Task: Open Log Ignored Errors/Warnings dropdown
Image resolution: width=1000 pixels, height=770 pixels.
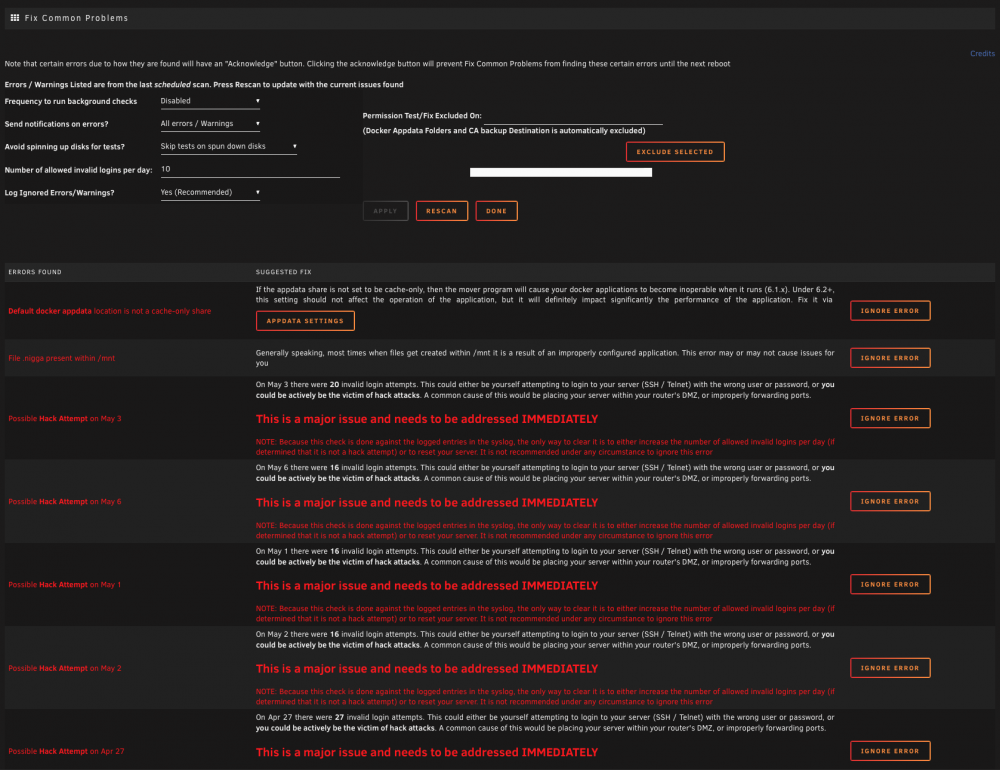Action: pyautogui.click(x=210, y=192)
